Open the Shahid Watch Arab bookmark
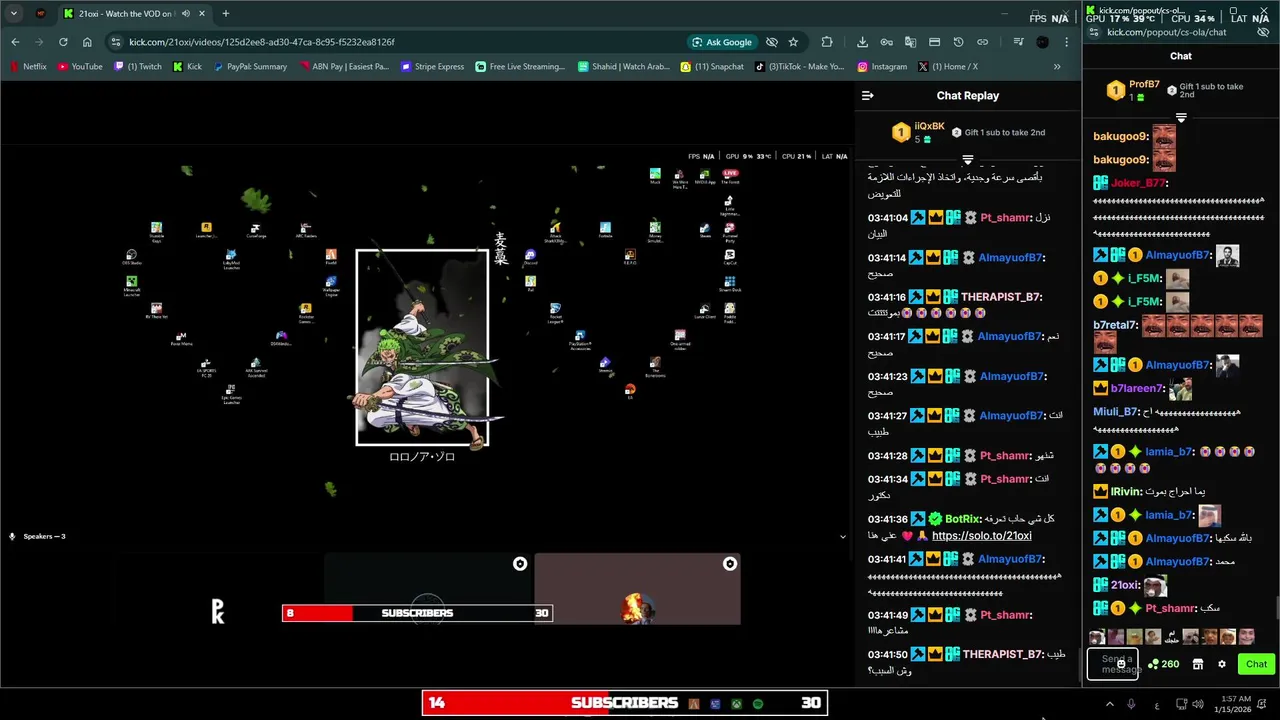This screenshot has height=720, width=1280. tap(624, 67)
